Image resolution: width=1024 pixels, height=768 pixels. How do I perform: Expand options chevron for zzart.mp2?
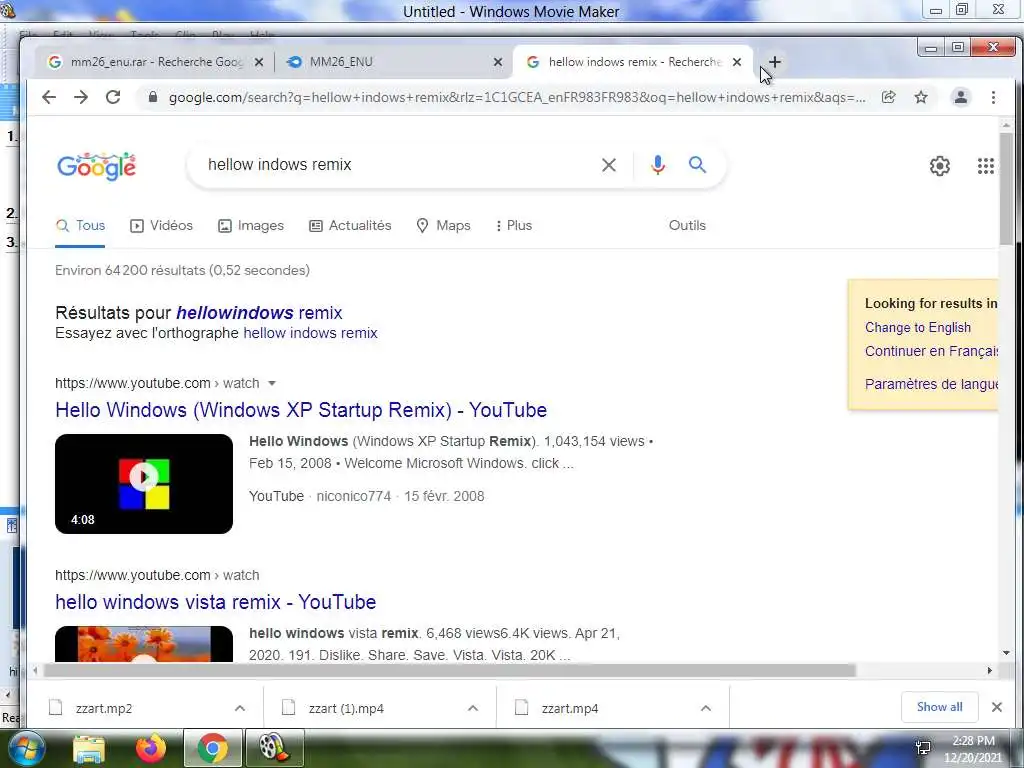tap(240, 709)
